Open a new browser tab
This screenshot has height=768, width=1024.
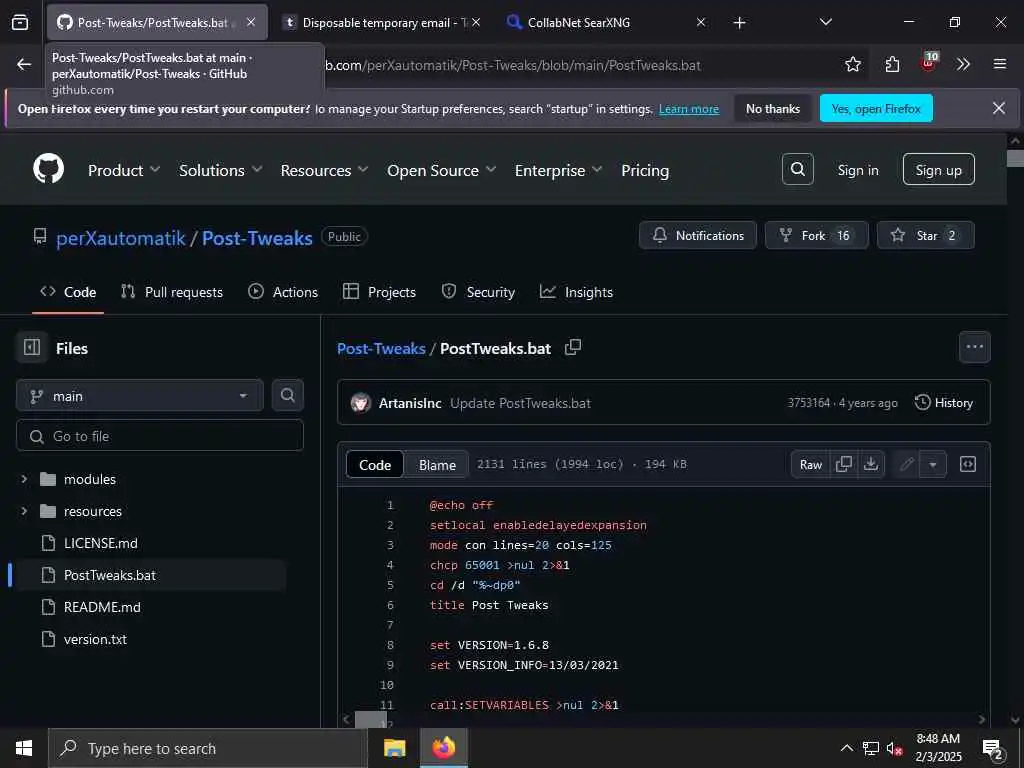click(739, 23)
